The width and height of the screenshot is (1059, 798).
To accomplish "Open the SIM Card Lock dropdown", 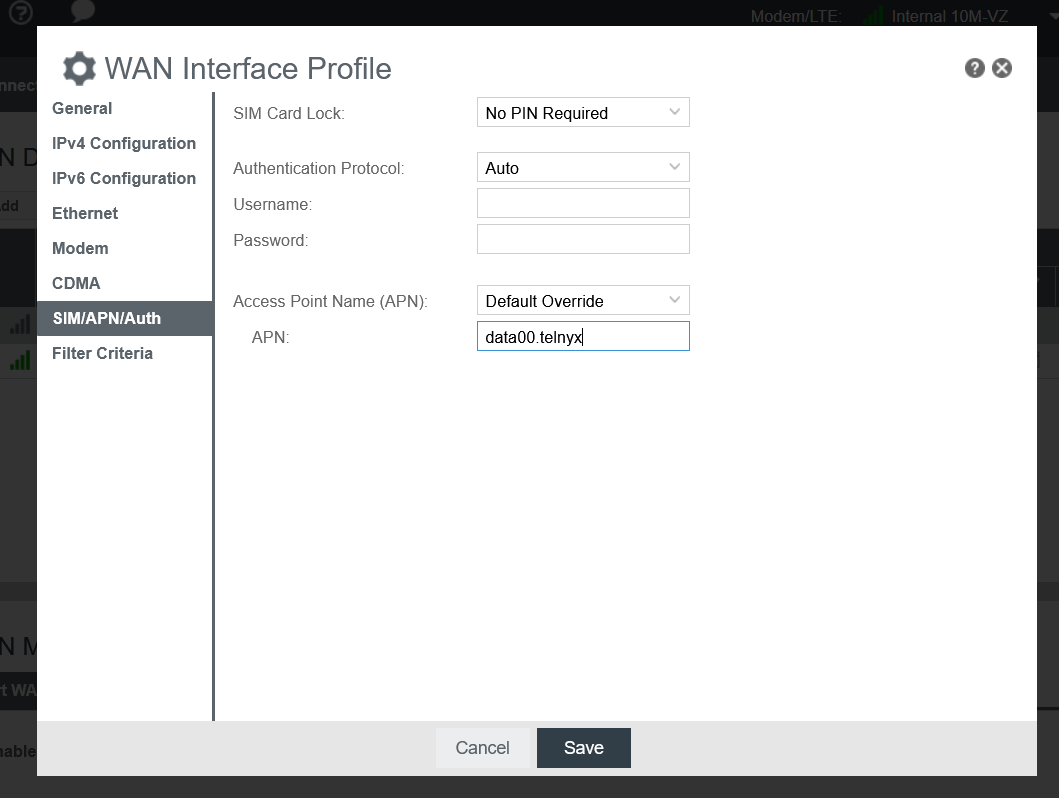I will click(x=583, y=113).
